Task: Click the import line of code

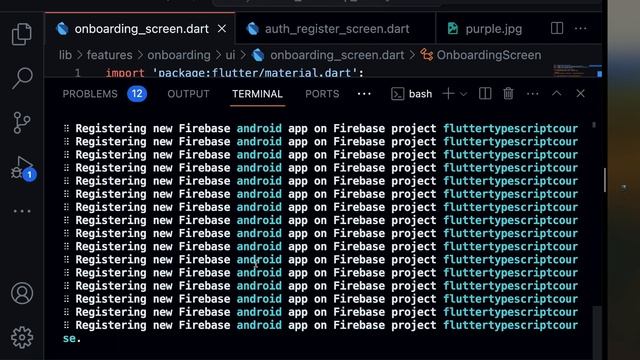Action: [235, 73]
